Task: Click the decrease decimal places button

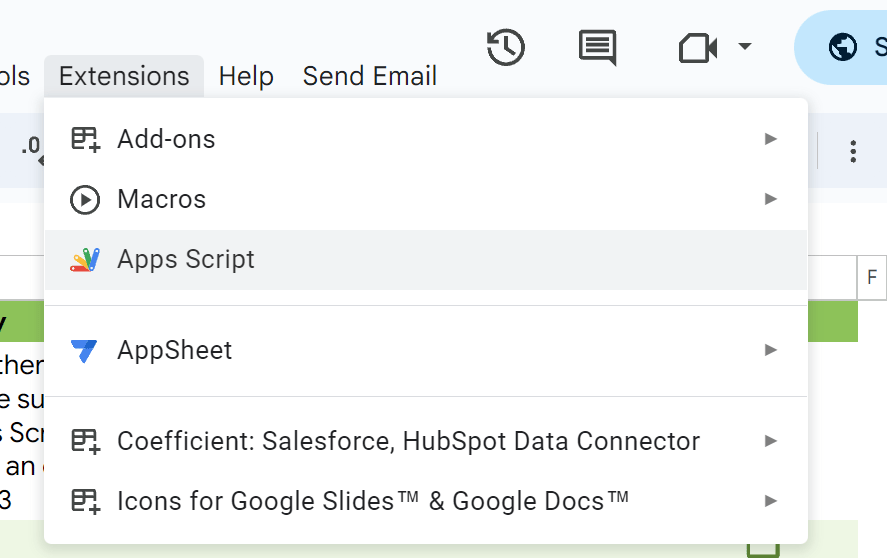Action: (x=31, y=148)
